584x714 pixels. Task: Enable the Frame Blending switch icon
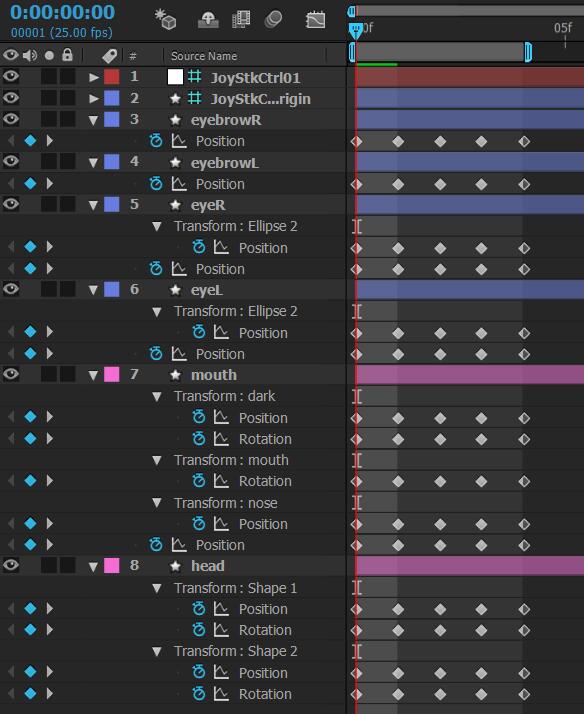coord(241,20)
